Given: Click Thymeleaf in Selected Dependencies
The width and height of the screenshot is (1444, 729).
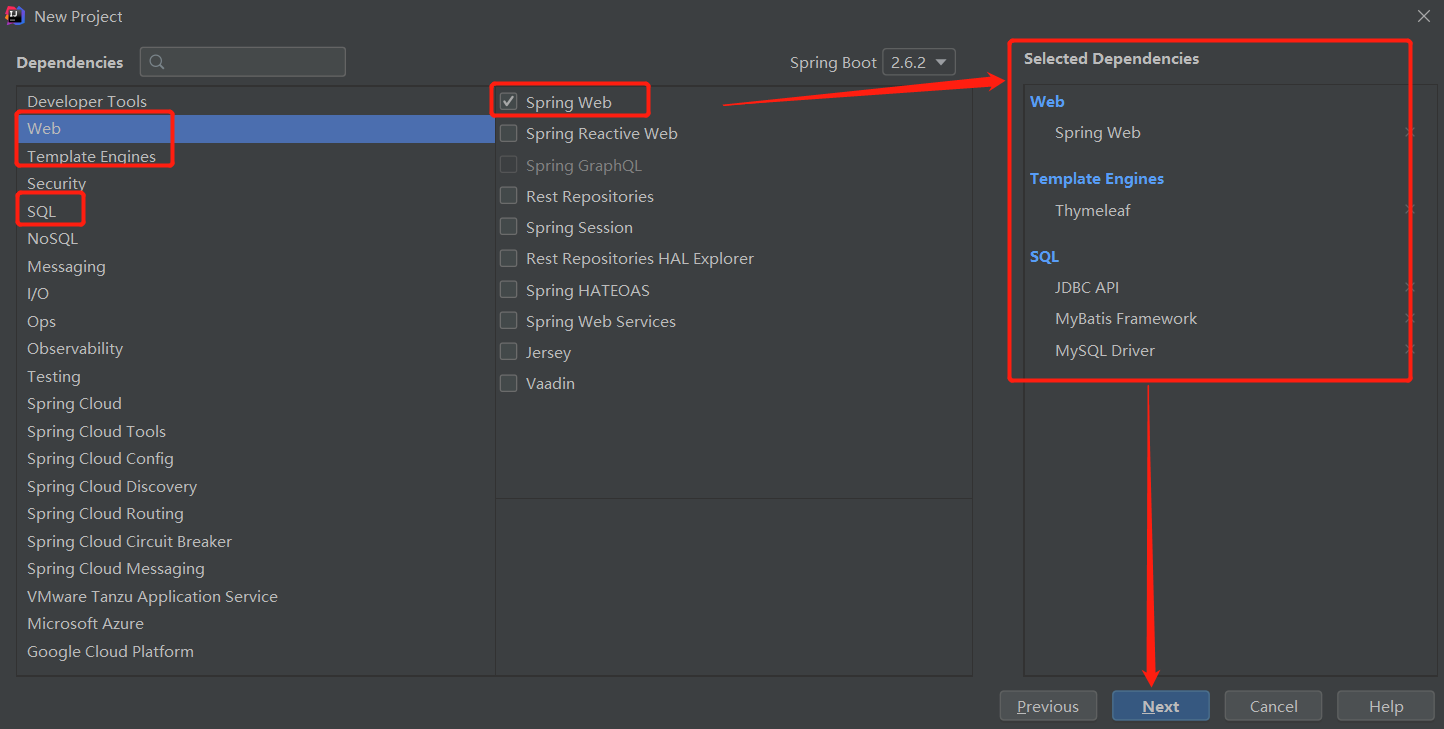Looking at the screenshot, I should pos(1093,210).
